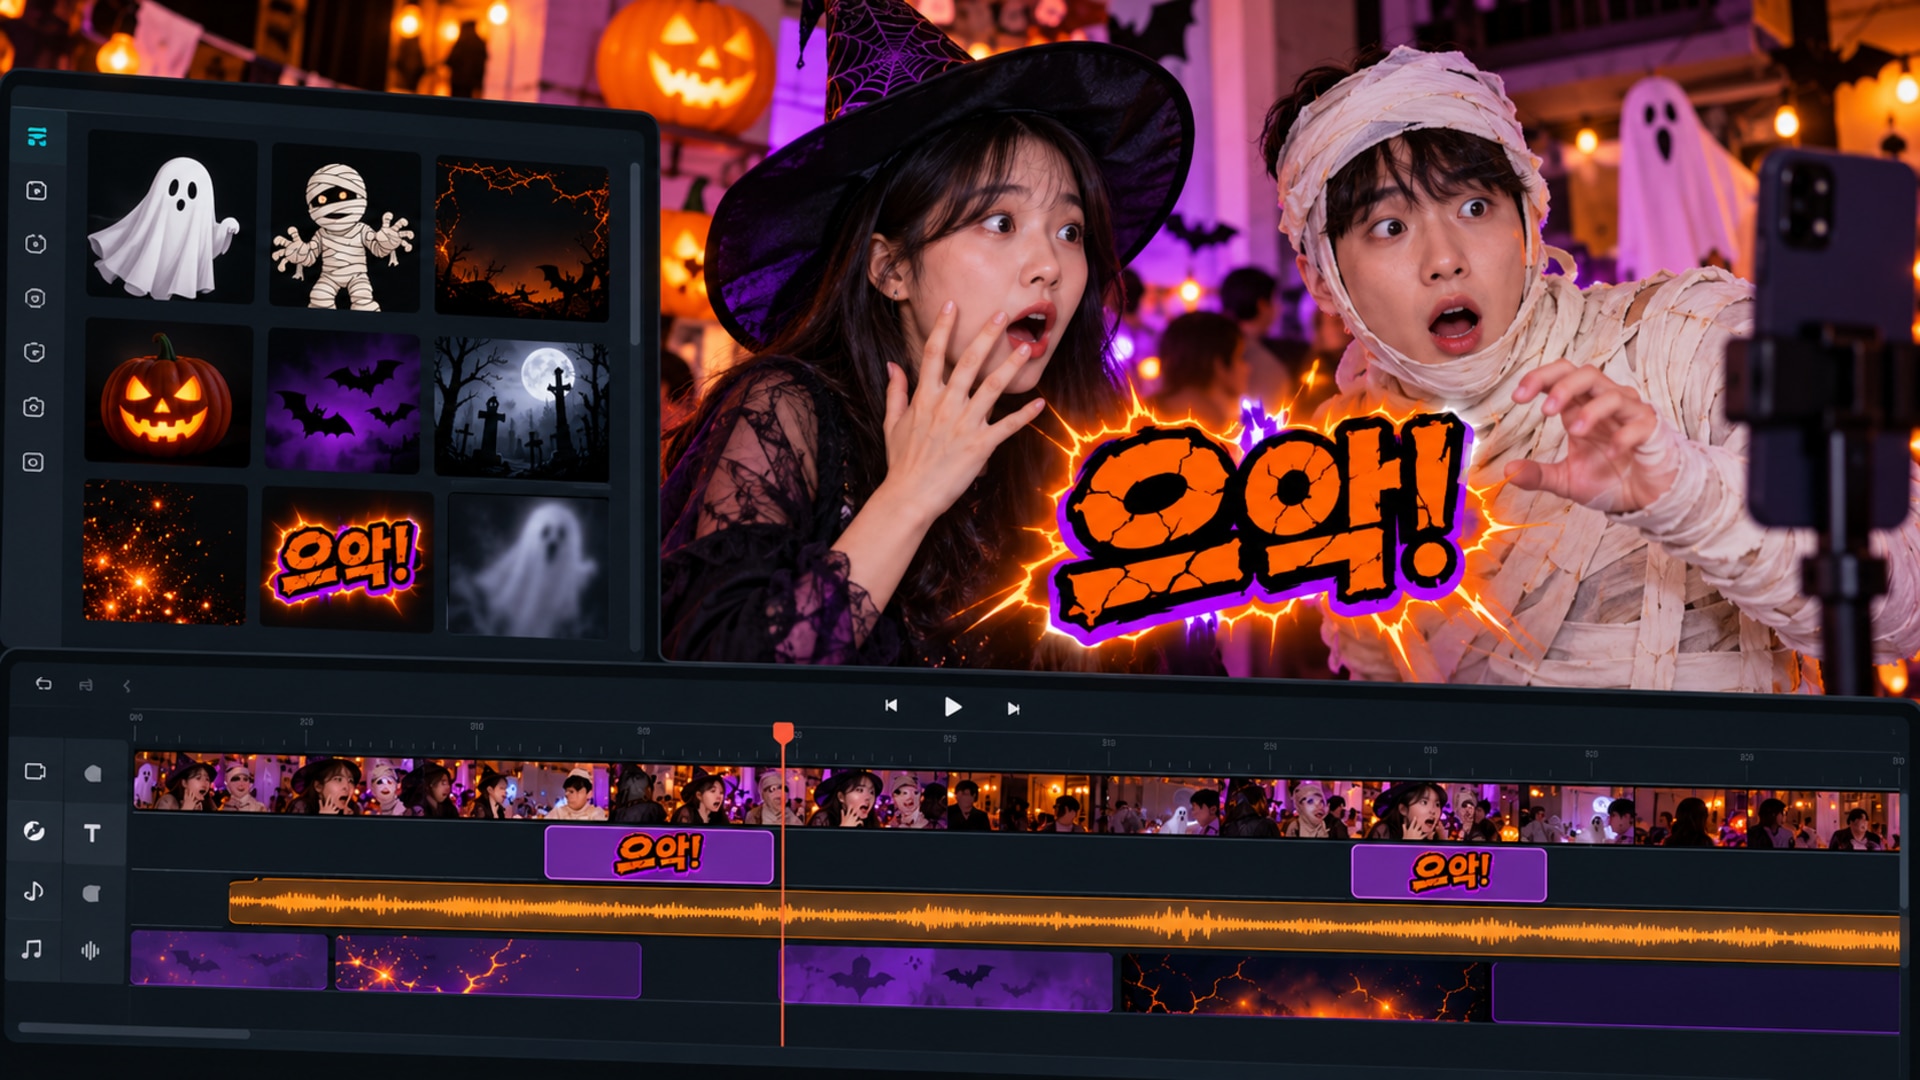Image resolution: width=1920 pixels, height=1080 pixels.
Task: Choose the jack-o'-lantern pumpkin sticker
Action: (x=167, y=393)
